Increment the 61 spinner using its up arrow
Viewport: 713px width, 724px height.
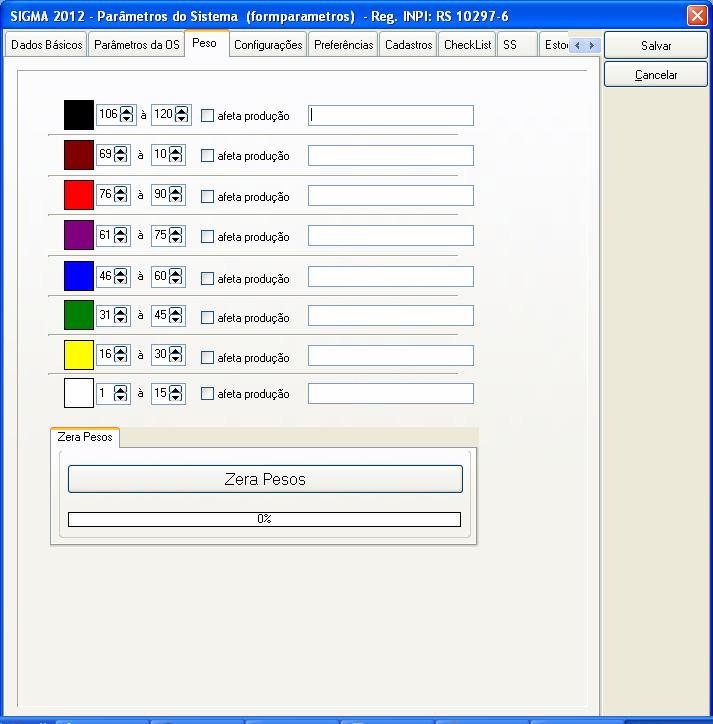(x=121, y=231)
